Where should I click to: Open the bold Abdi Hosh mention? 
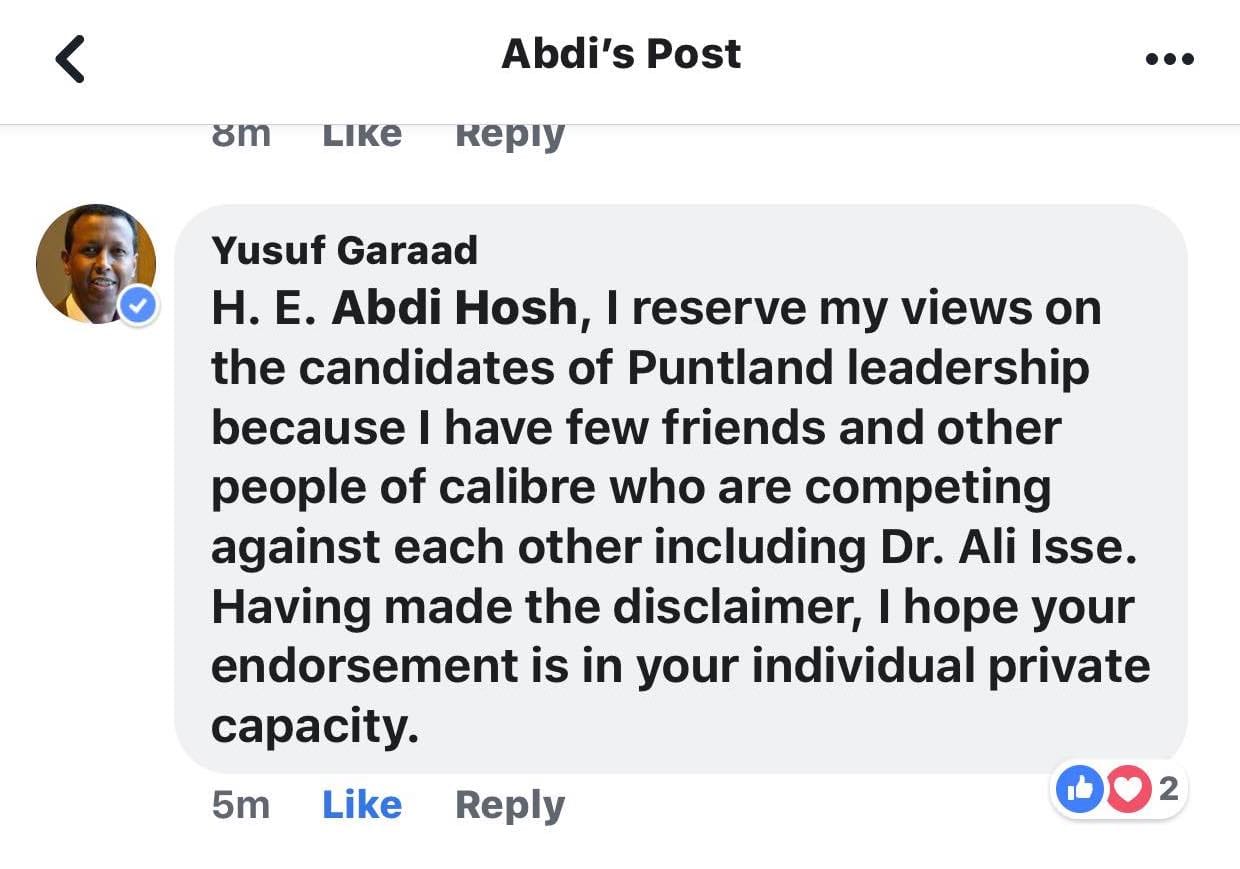[x=455, y=309]
